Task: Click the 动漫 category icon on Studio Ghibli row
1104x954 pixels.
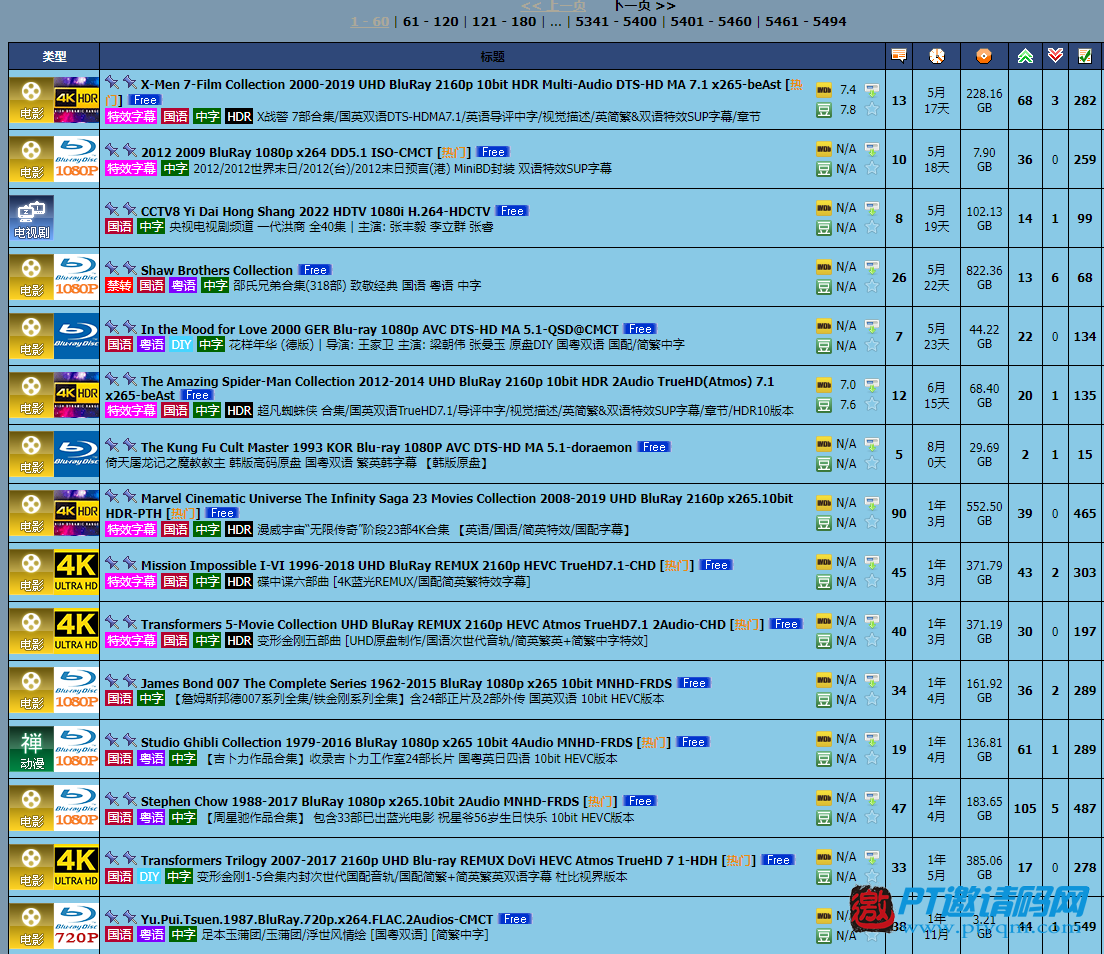Action: point(31,749)
